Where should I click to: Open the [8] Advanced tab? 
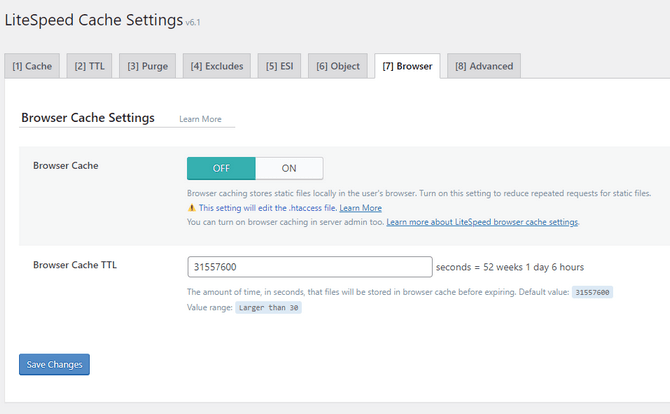coord(484,66)
